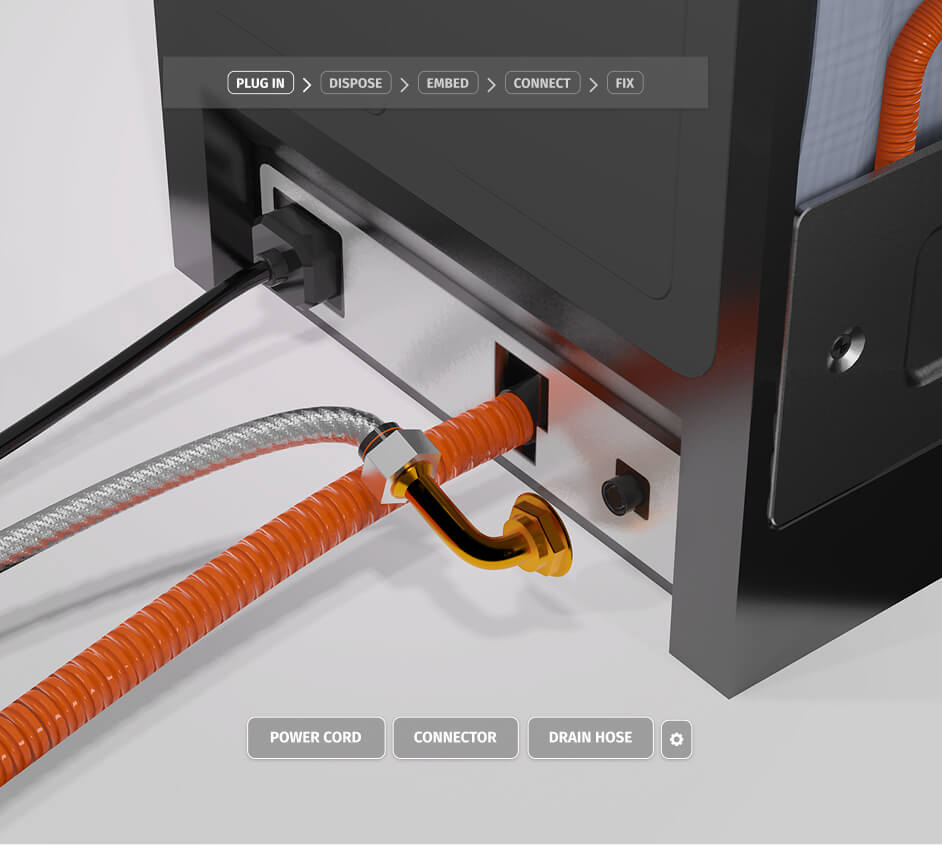
Task: Open the settings gear icon
Action: tap(676, 739)
